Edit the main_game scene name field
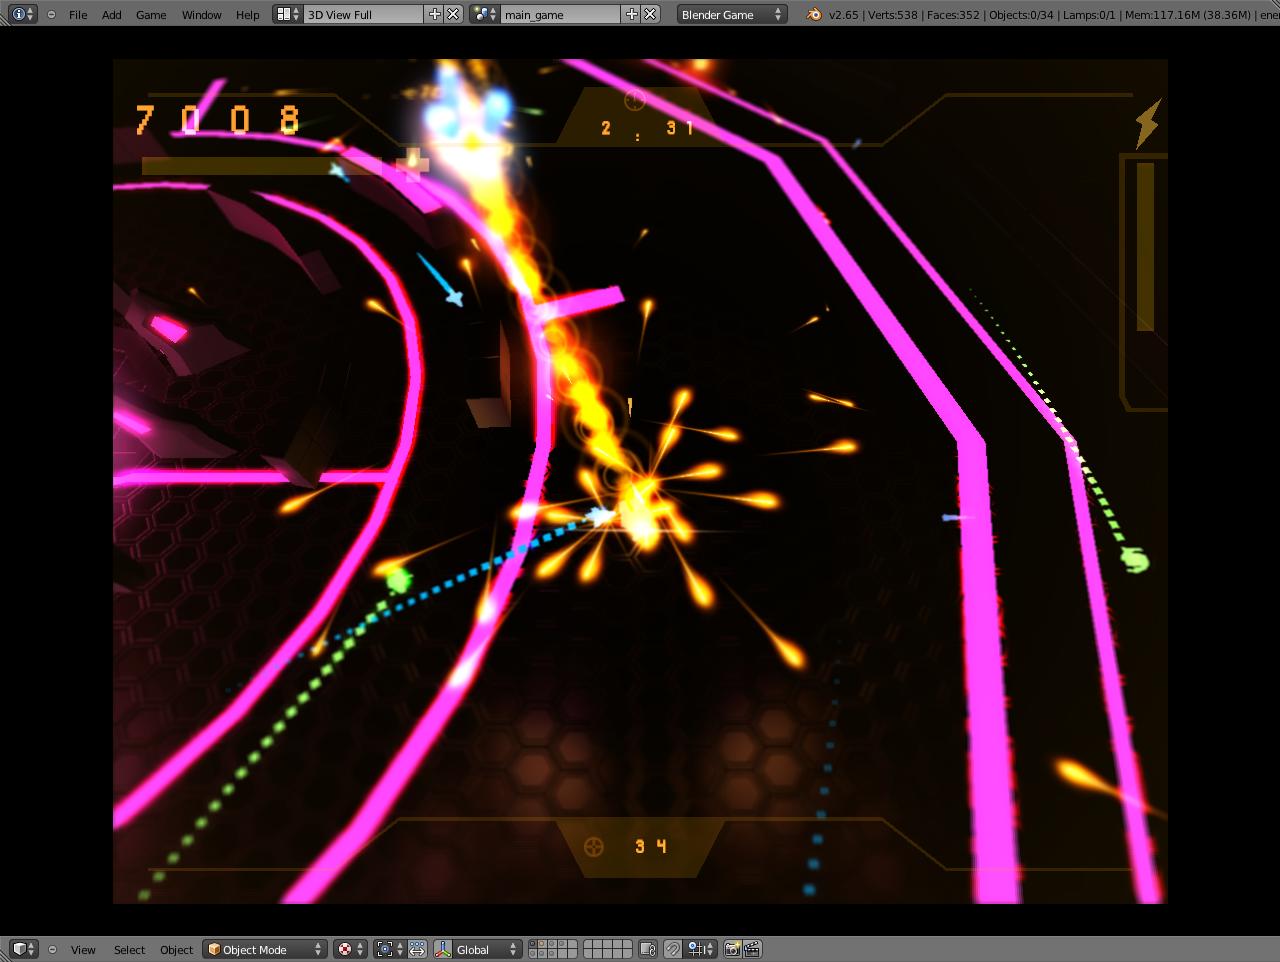The width and height of the screenshot is (1280, 962). point(561,14)
